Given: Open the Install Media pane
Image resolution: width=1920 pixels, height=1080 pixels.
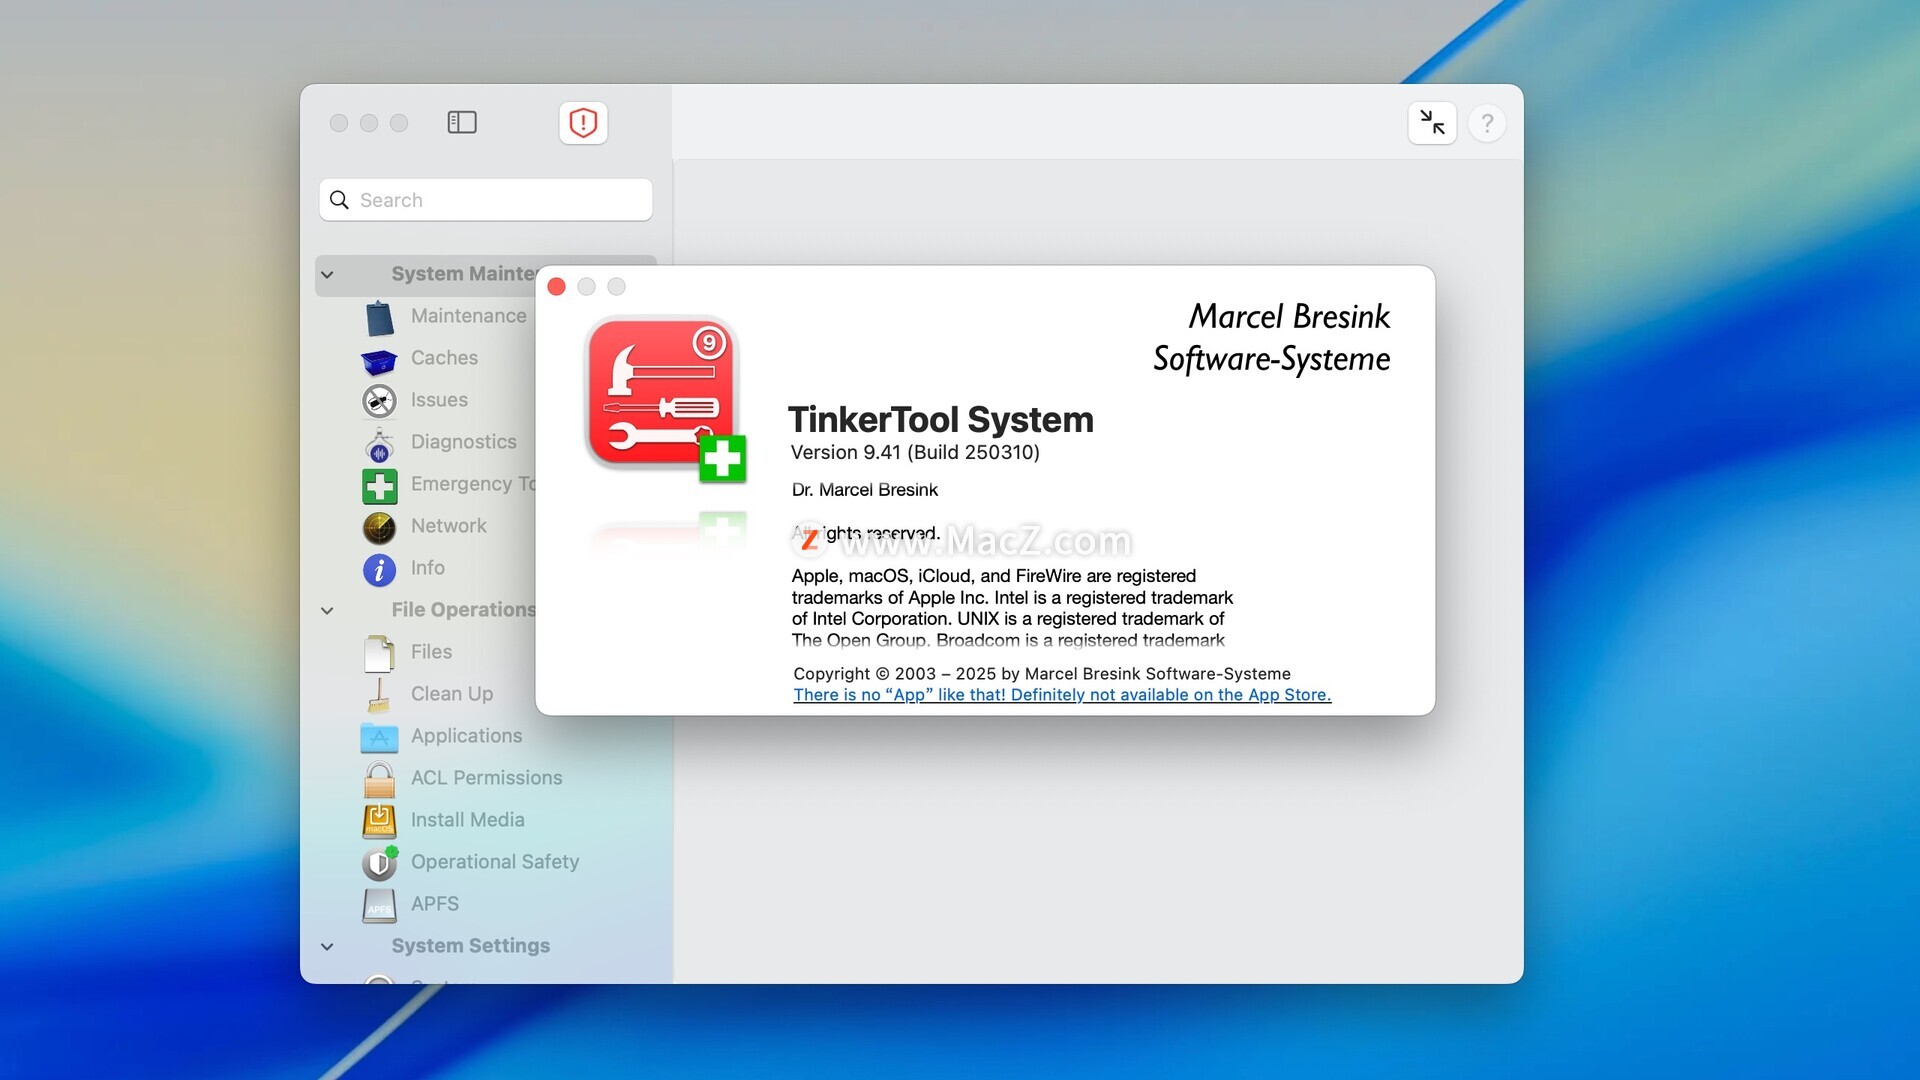Looking at the screenshot, I should click(467, 820).
